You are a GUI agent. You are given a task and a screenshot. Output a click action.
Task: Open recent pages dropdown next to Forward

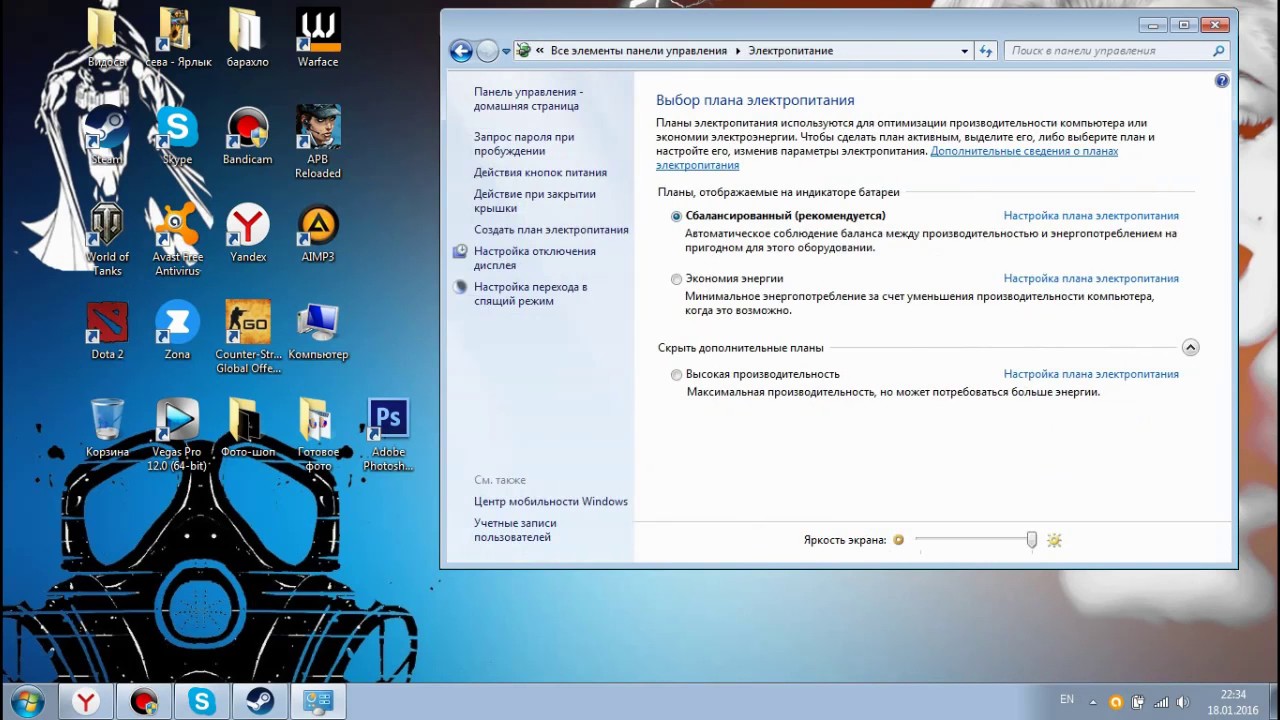(506, 51)
